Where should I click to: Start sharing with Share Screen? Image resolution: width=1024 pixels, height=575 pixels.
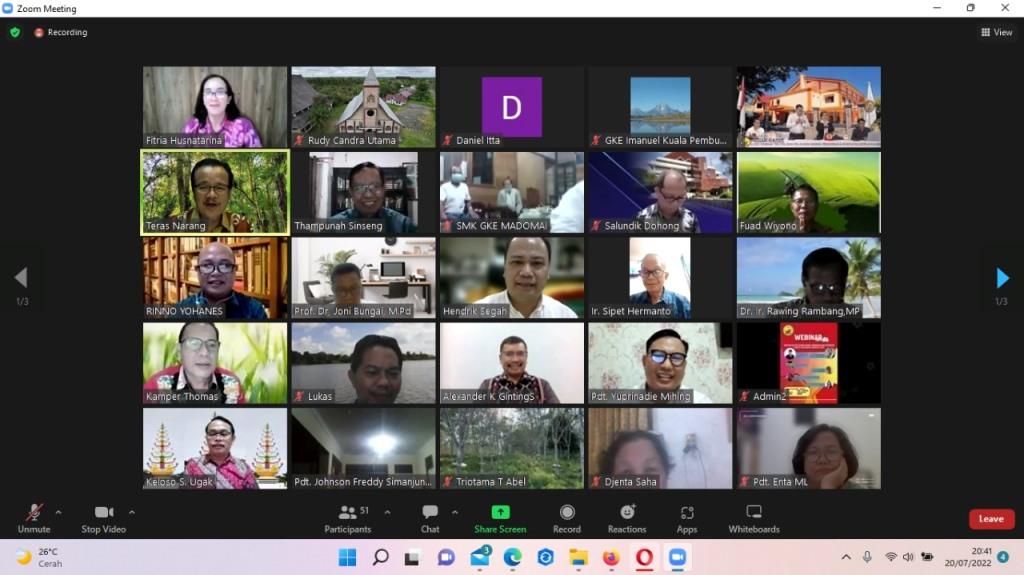(499, 517)
